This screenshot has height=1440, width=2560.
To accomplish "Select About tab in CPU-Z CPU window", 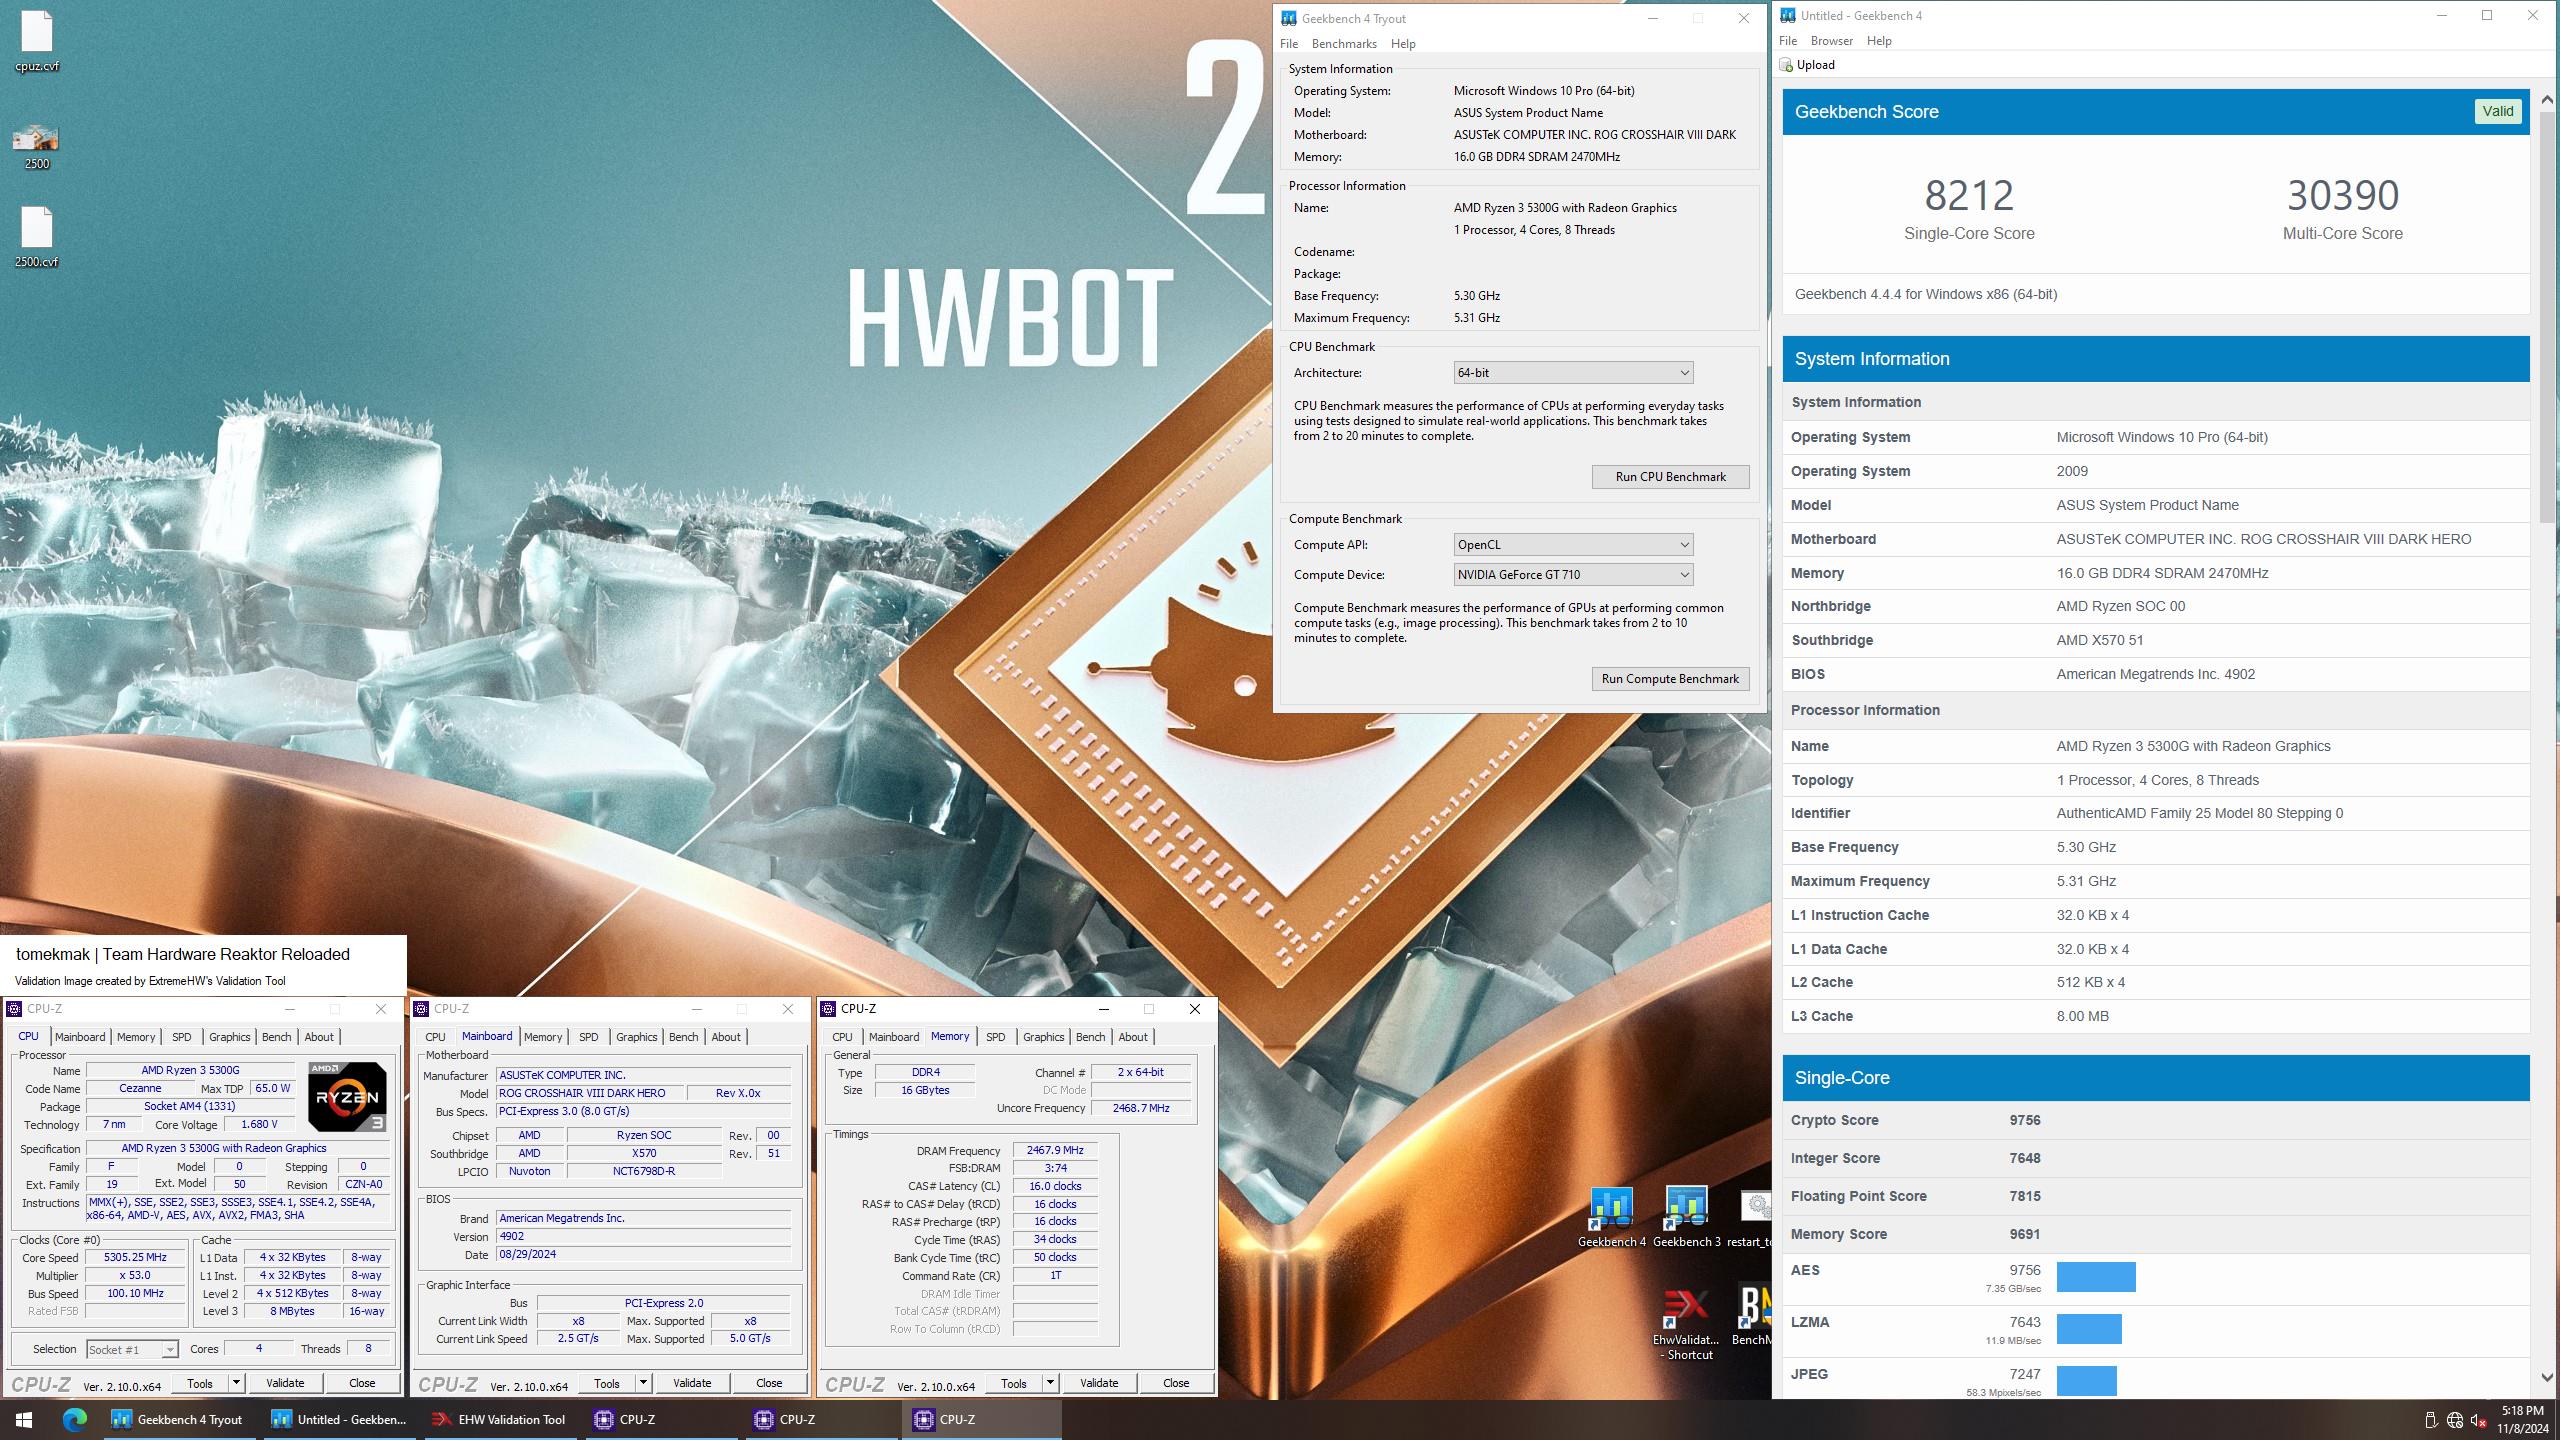I will 319,1037.
